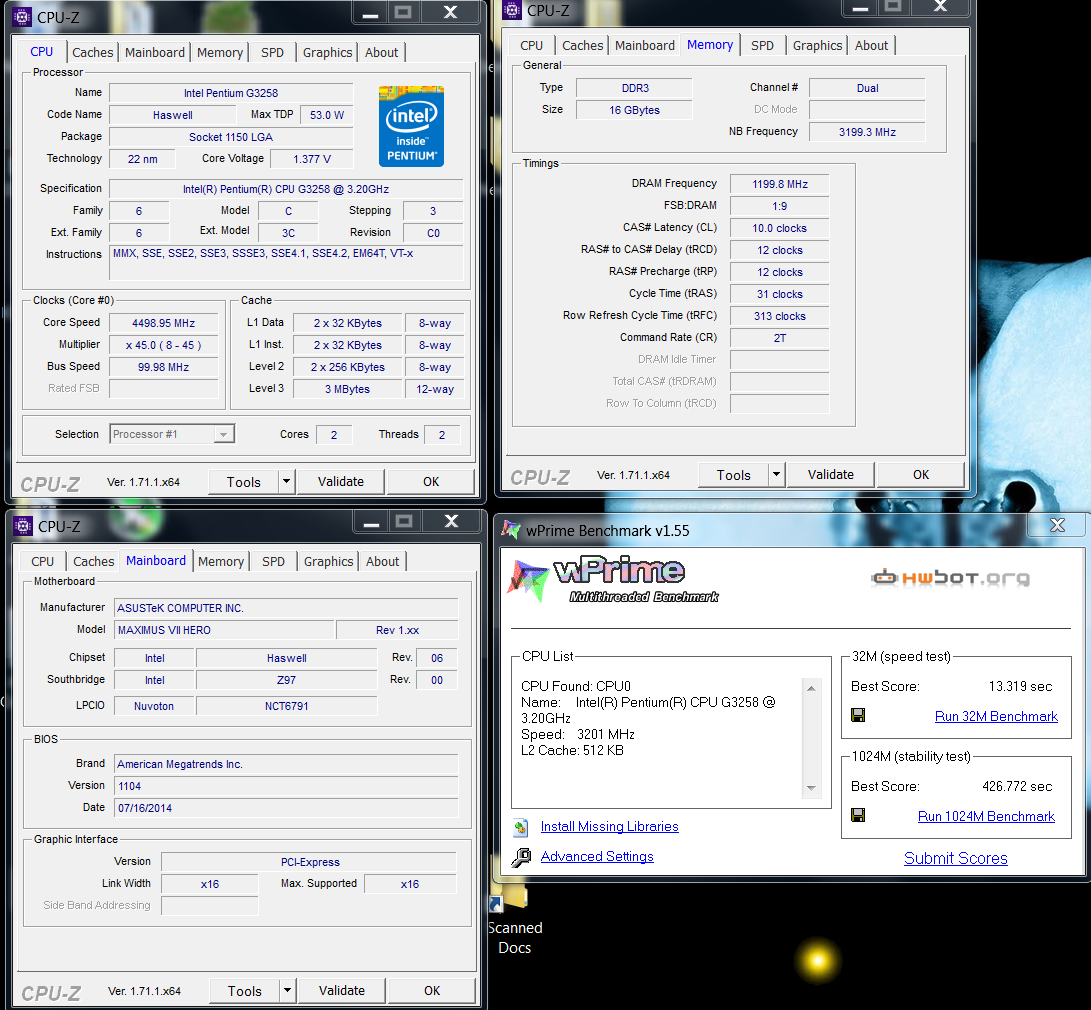The width and height of the screenshot is (1091, 1010).
Task: Run the 1024M Benchmark
Action: click(x=986, y=817)
